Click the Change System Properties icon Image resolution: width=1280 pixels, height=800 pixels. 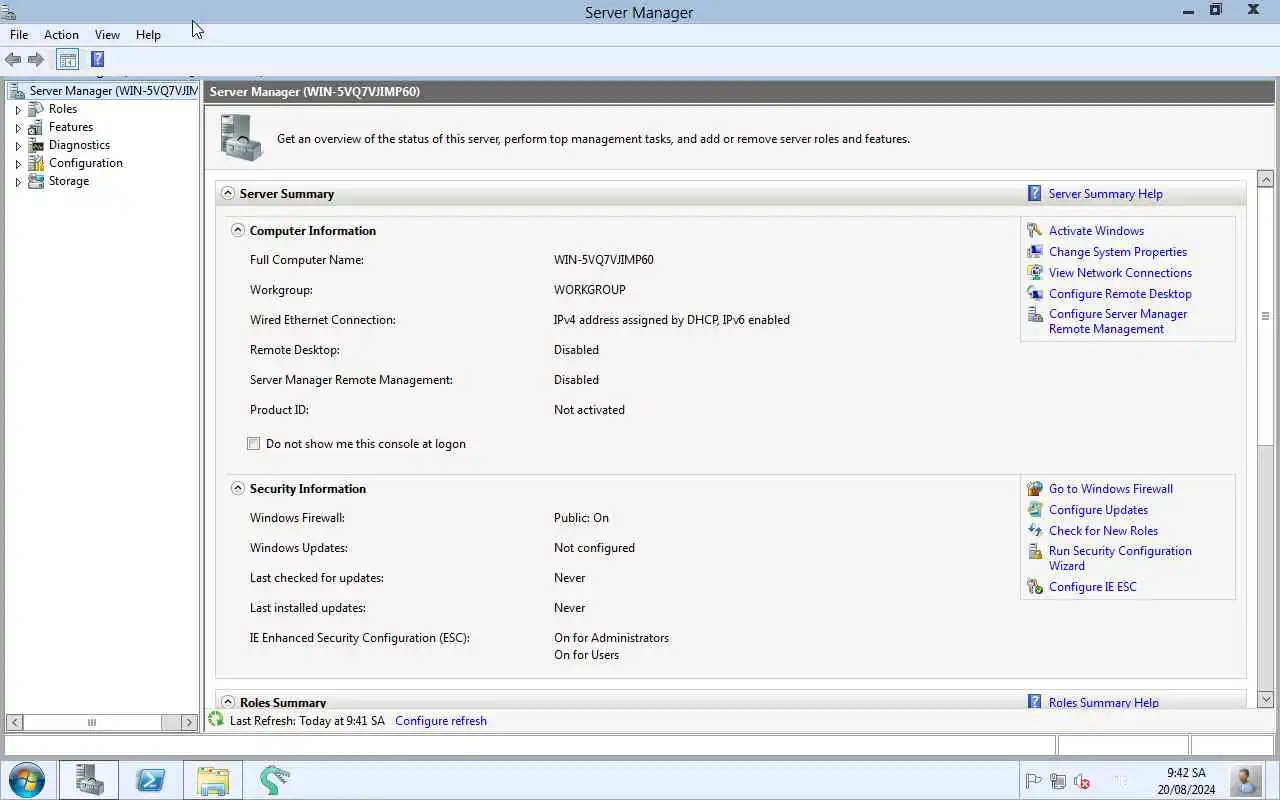[x=1035, y=252]
